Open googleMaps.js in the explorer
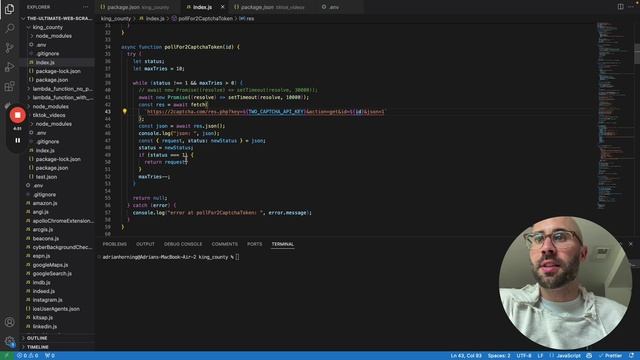This screenshot has height=360, width=640. (50, 265)
